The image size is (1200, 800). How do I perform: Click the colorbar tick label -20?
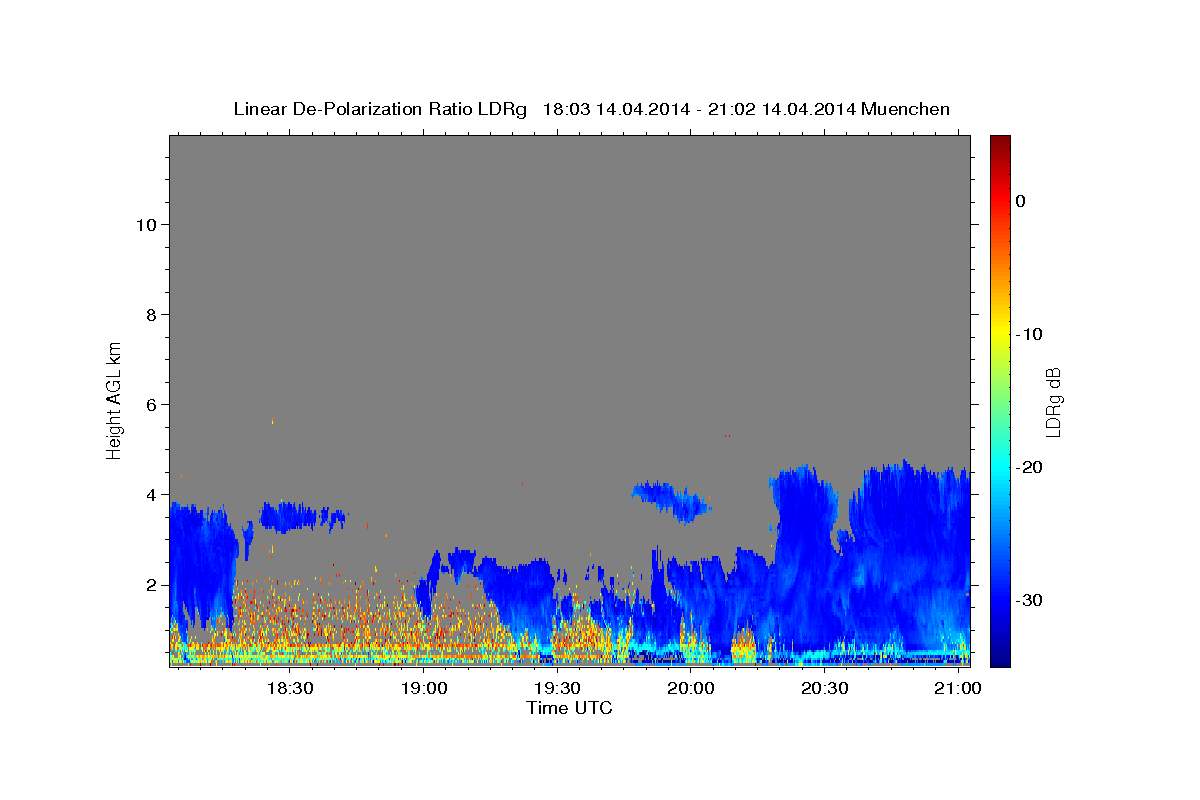click(1030, 467)
